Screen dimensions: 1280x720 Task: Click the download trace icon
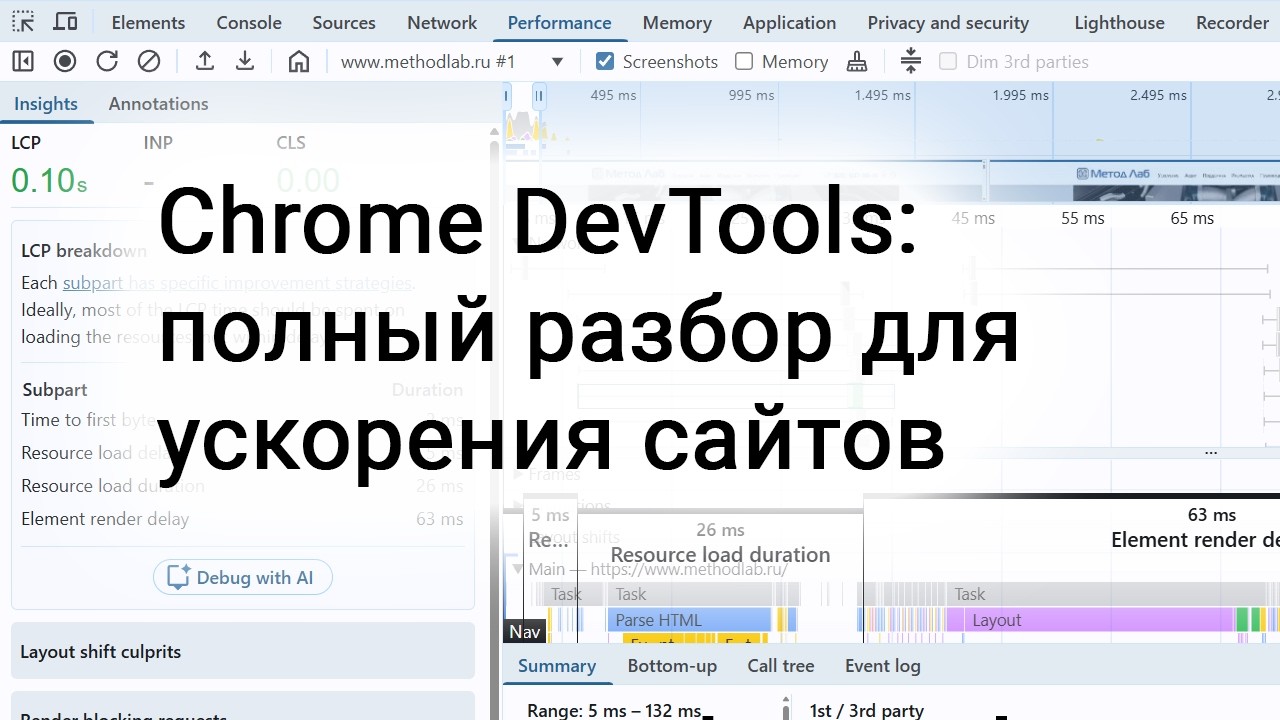pos(245,61)
